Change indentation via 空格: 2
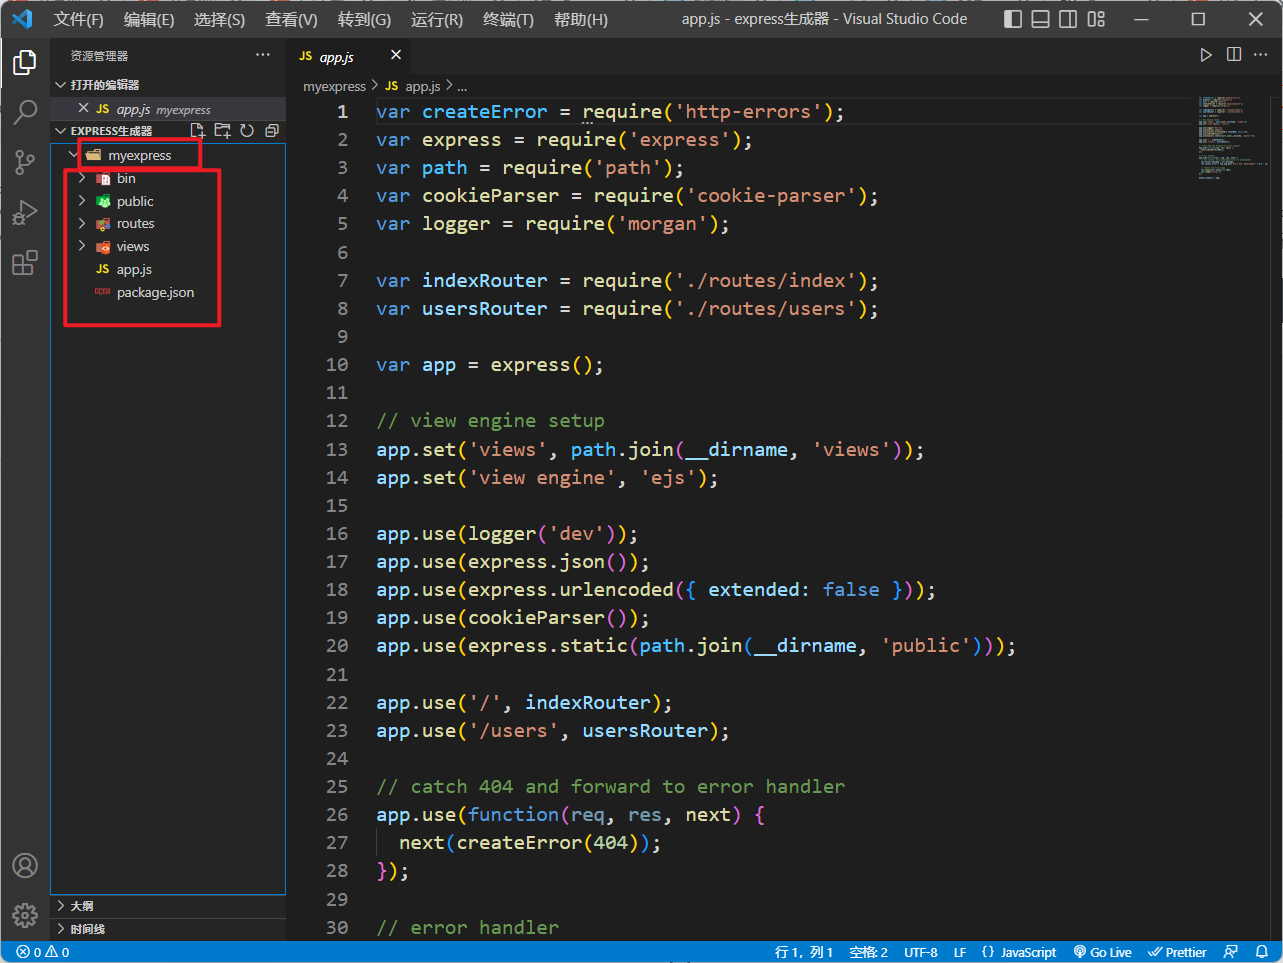The height and width of the screenshot is (963, 1283). pyautogui.click(x=868, y=952)
